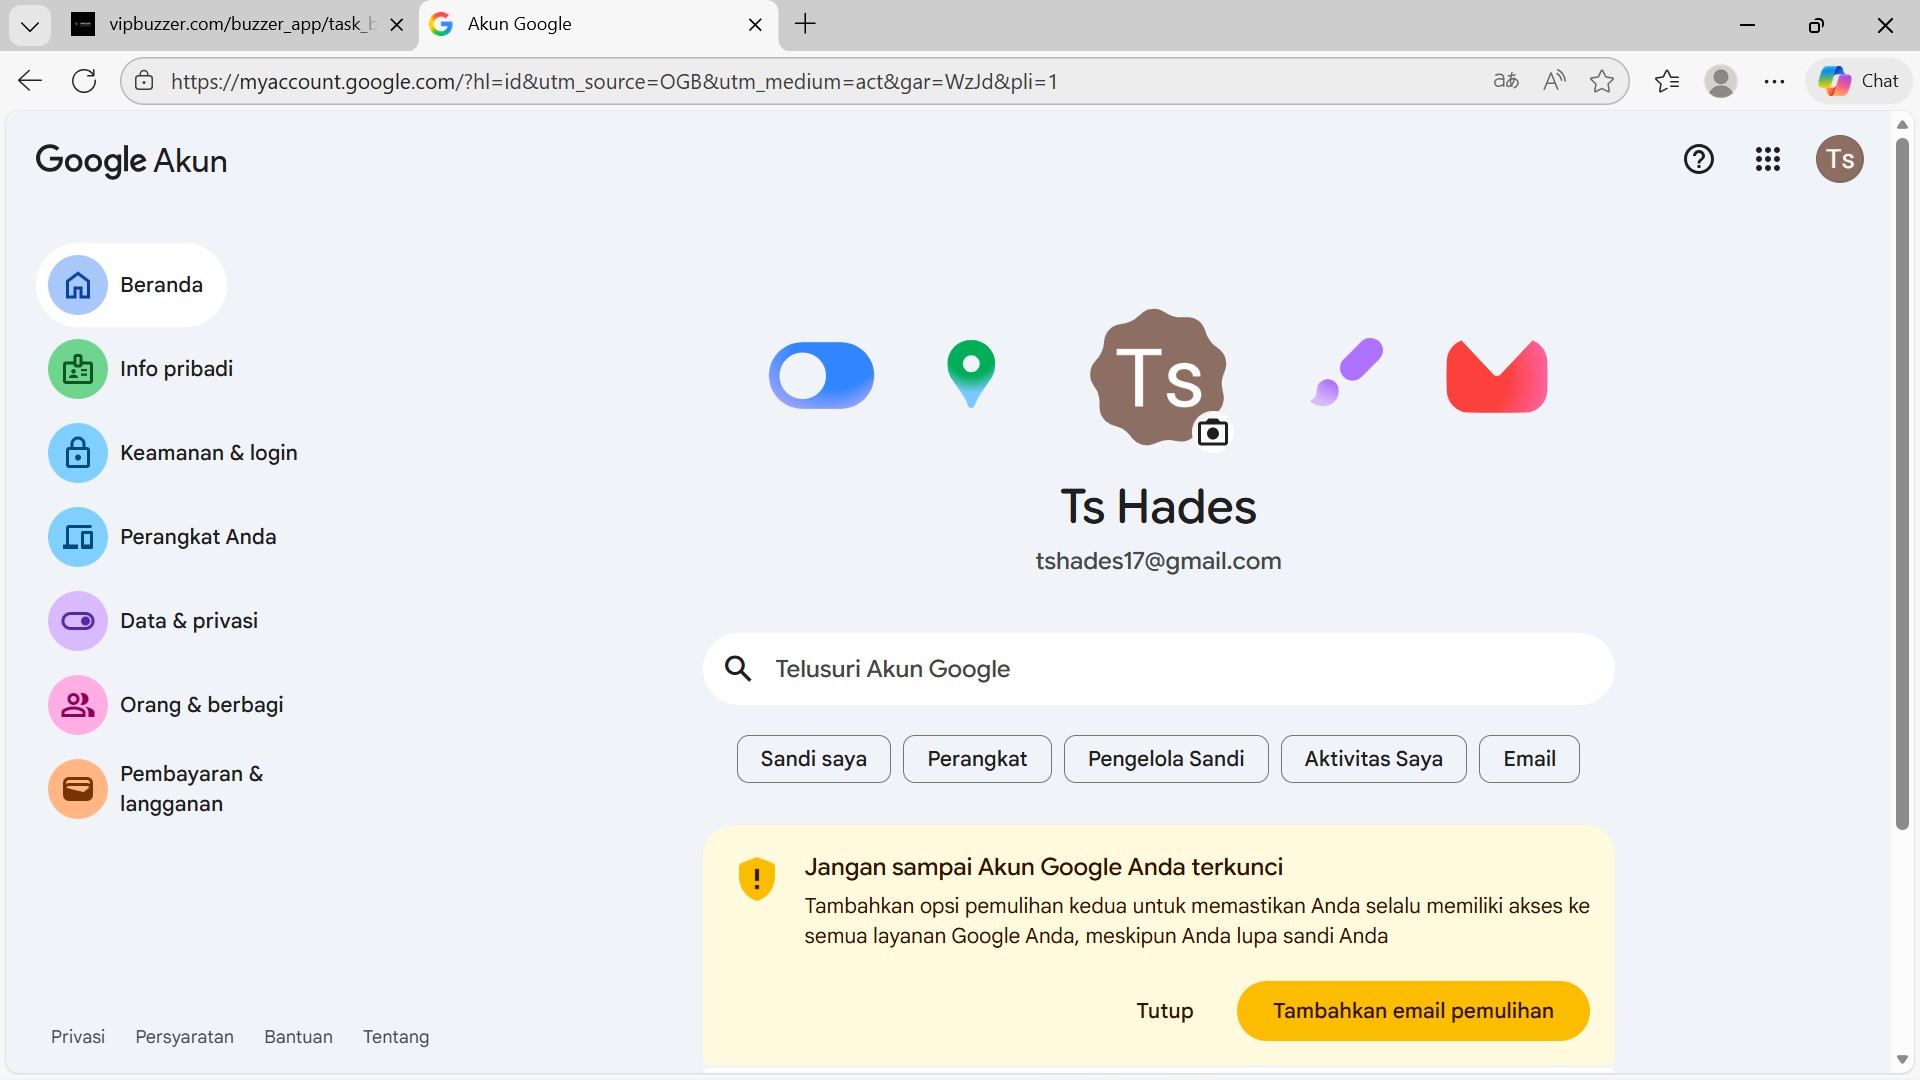The width and height of the screenshot is (1920, 1080).
Task: Click Tambahkan email pemulihan button
Action: tap(1412, 1011)
